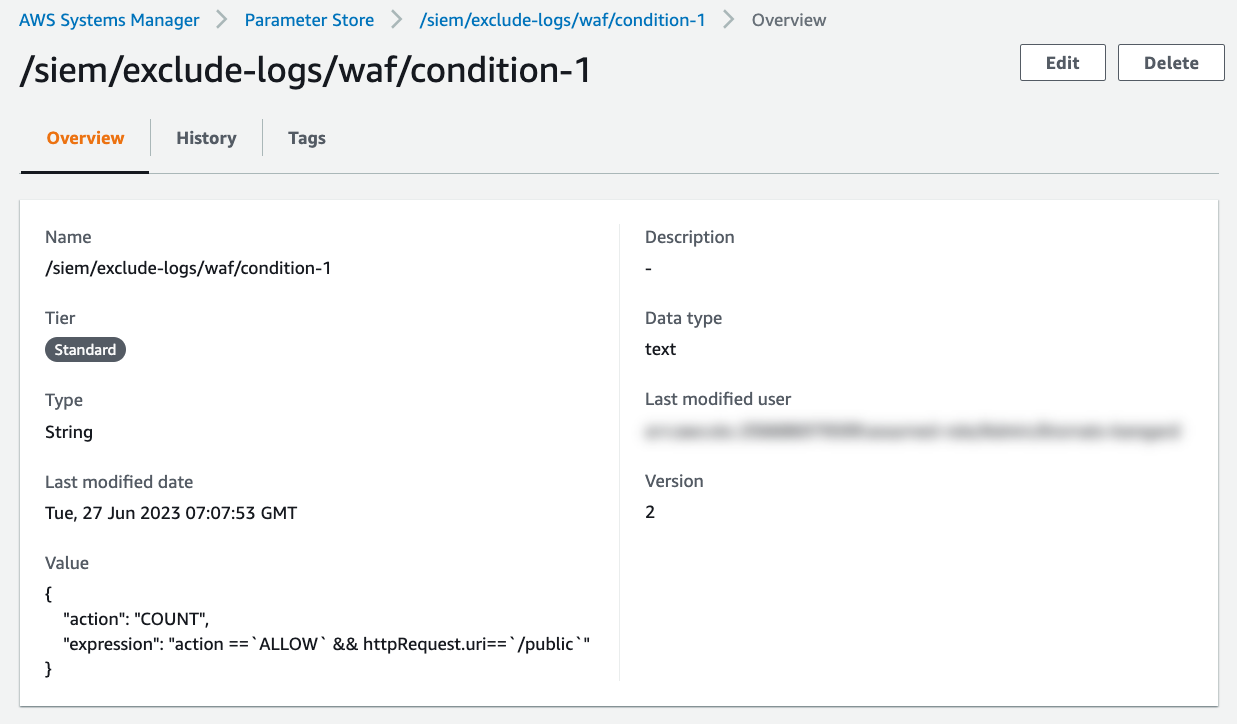The height and width of the screenshot is (724, 1237).
Task: Click the chevron after Parameter Store breadcrumb
Action: coord(397,20)
